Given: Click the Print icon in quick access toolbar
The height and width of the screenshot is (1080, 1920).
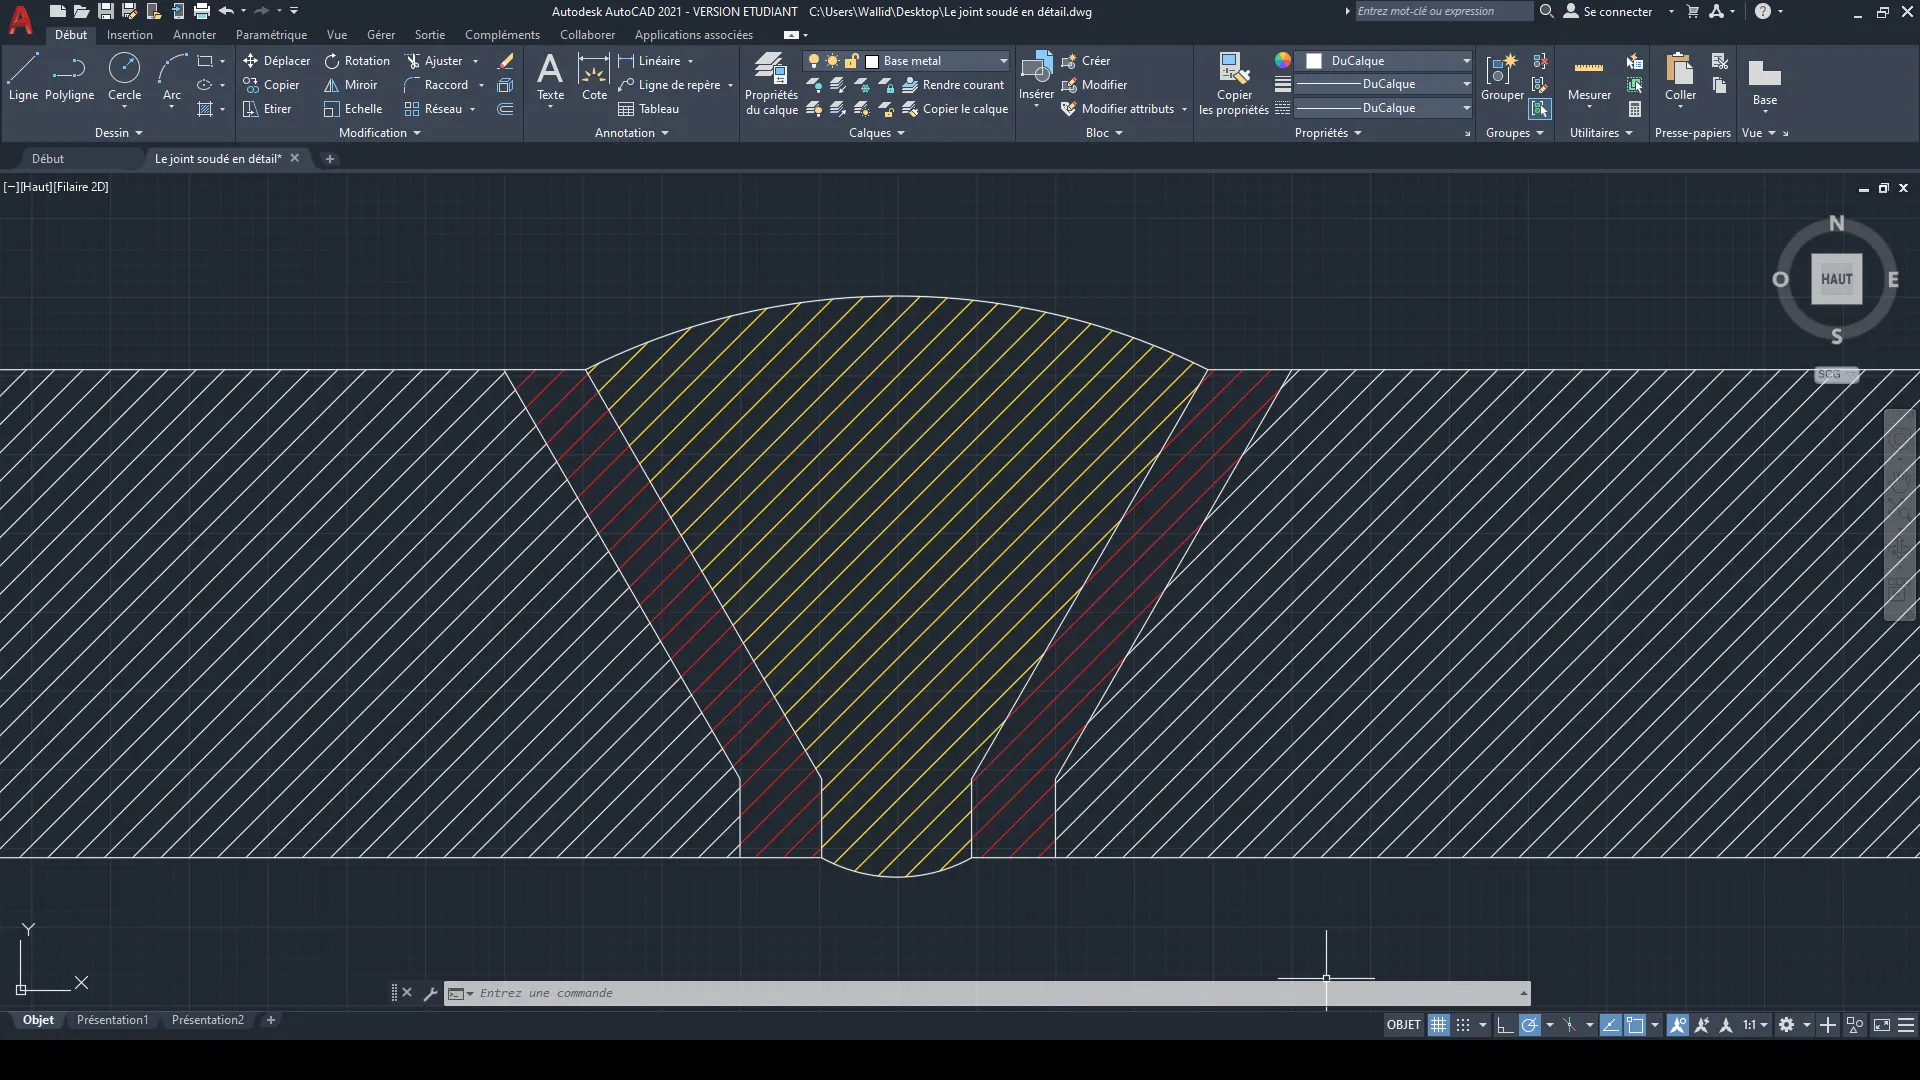Looking at the screenshot, I should [x=201, y=11].
